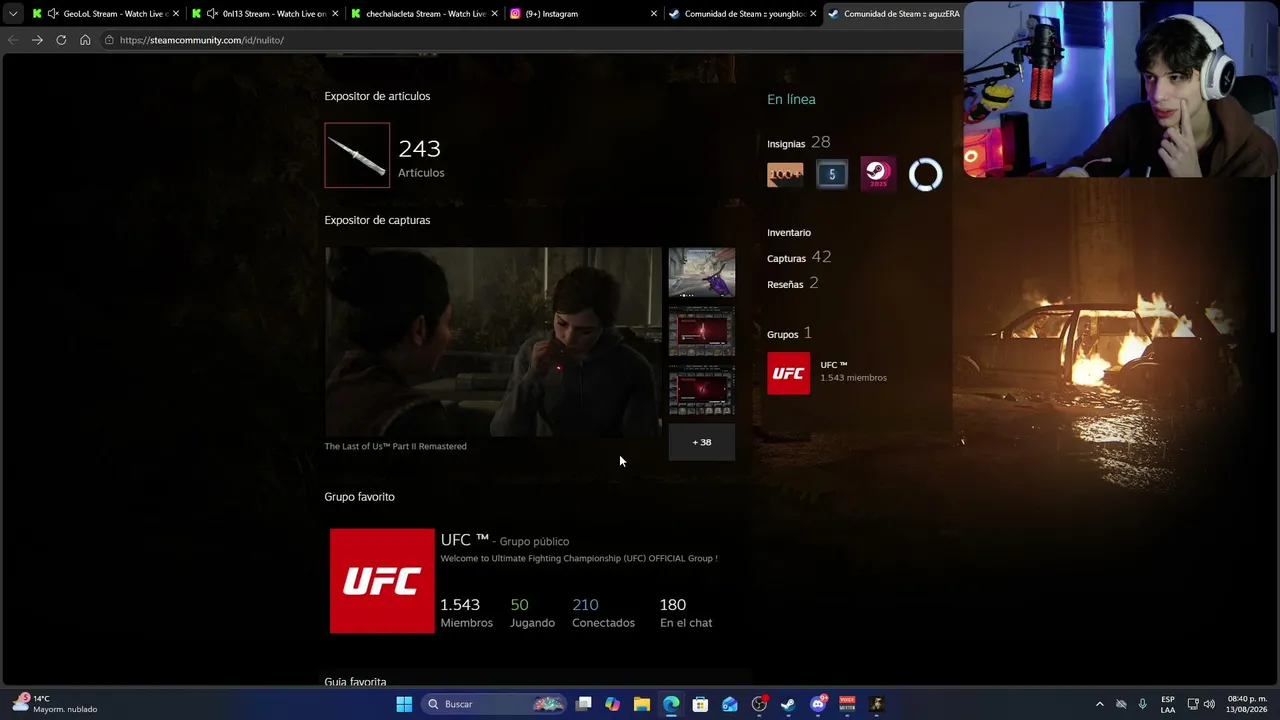This screenshot has height=720, width=1280.
Task: Open Task View from the taskbar
Action: point(584,704)
